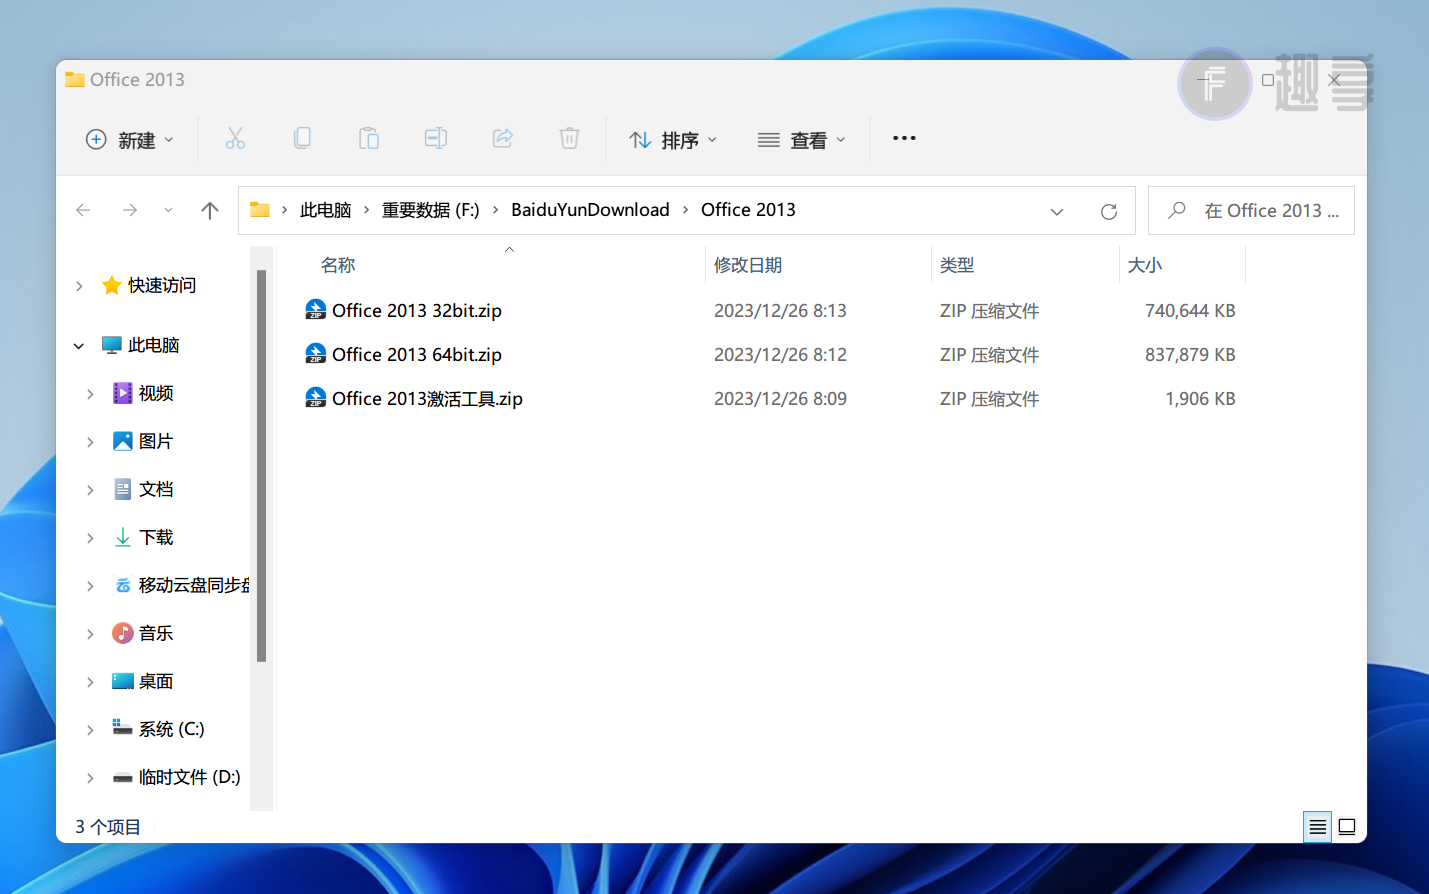
Task: Expand the 文档 tree node
Action: click(90, 490)
